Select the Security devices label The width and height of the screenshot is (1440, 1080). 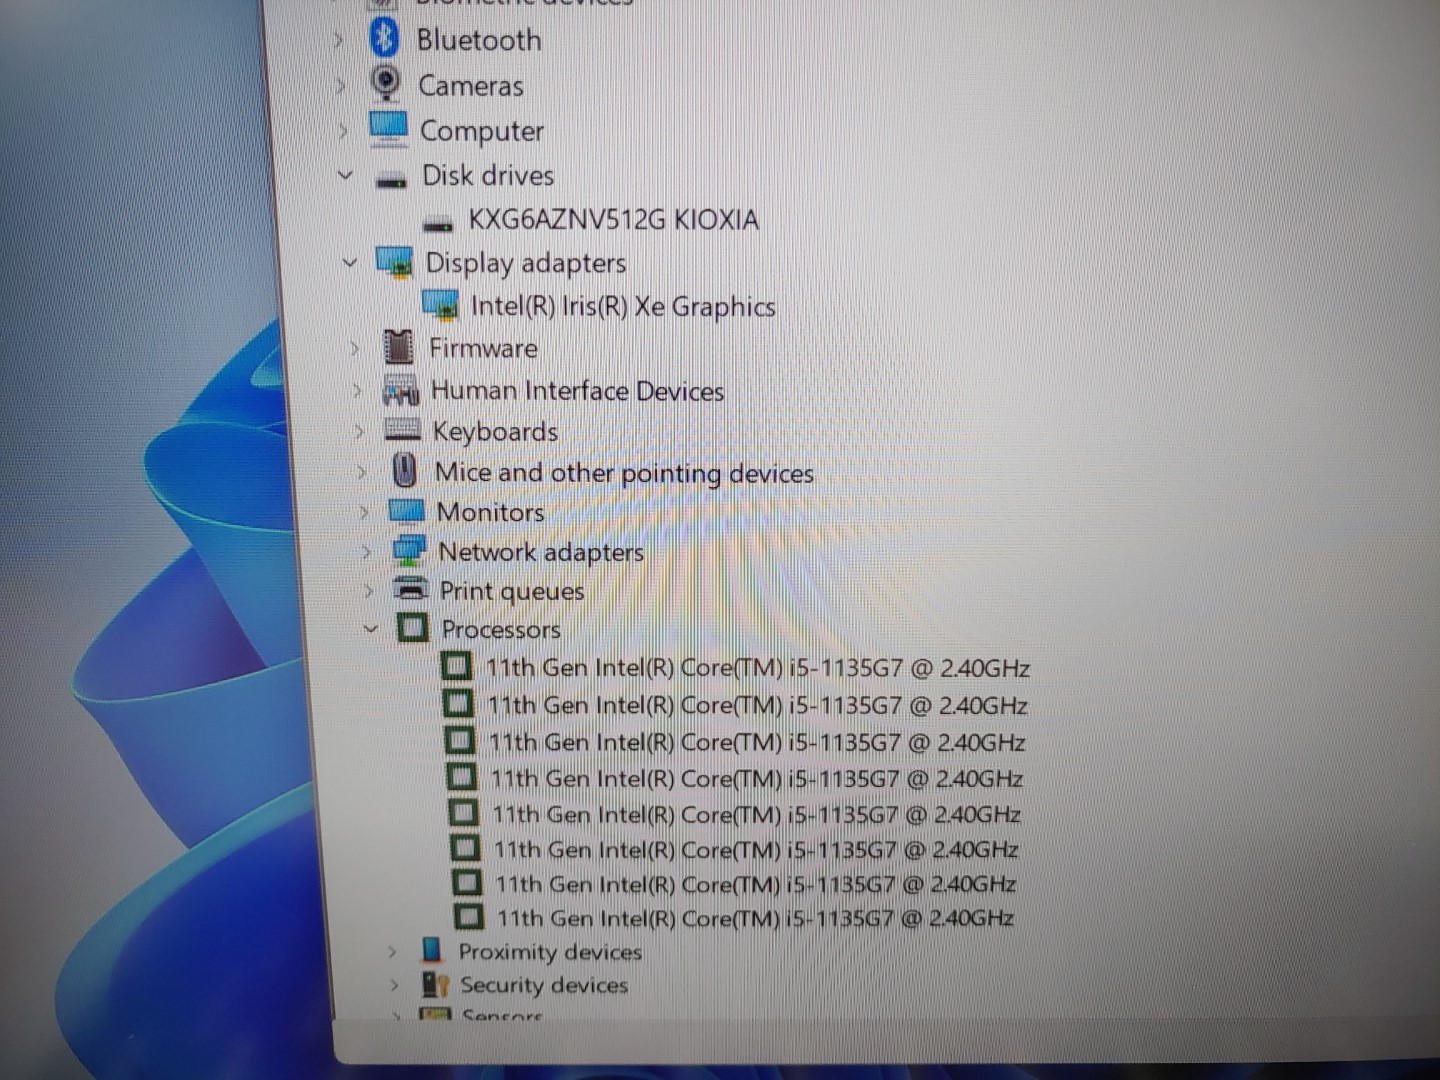point(544,985)
